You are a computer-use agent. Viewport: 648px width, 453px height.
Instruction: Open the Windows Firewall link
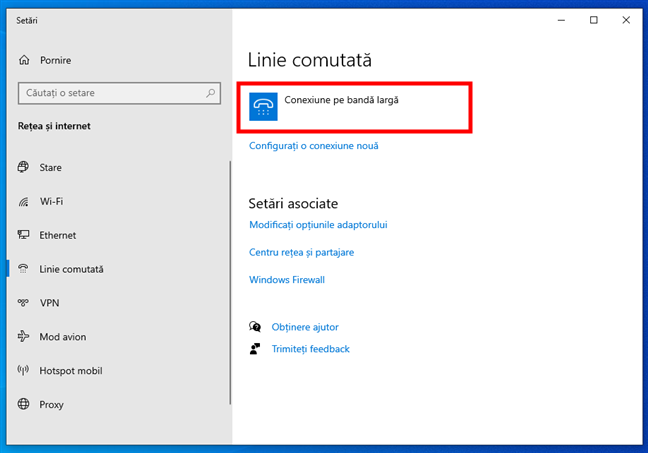click(x=286, y=280)
